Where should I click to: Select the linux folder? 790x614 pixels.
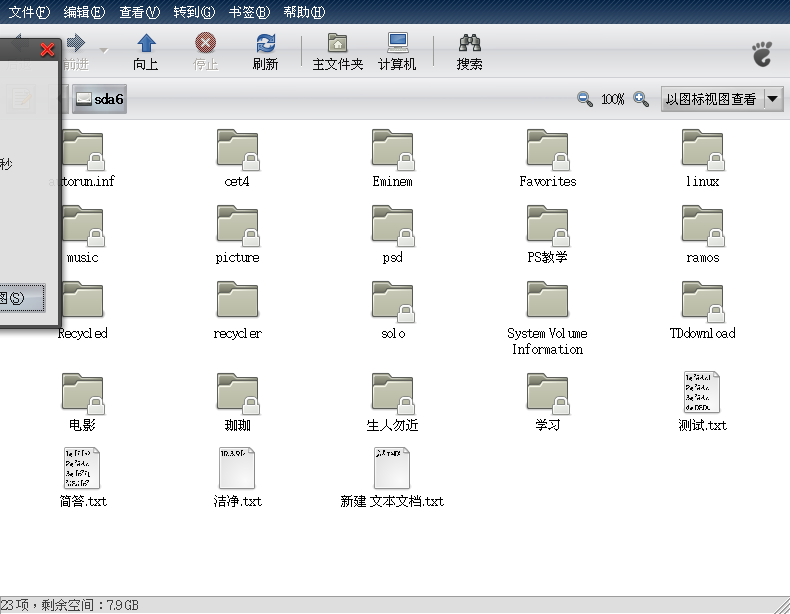[x=702, y=159]
